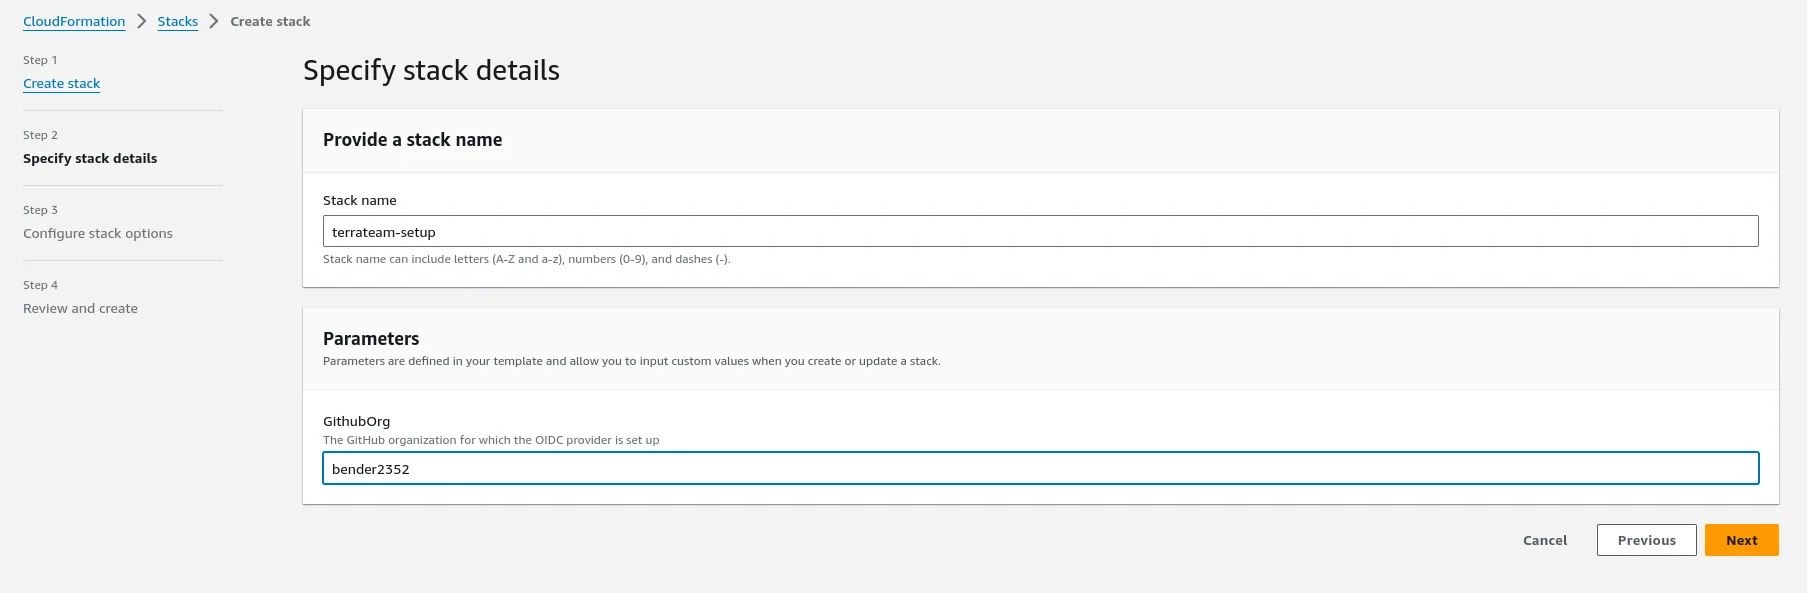Screen dimensions: 1807x593
Task: Cancel the stack creation
Action: click(x=1545, y=540)
